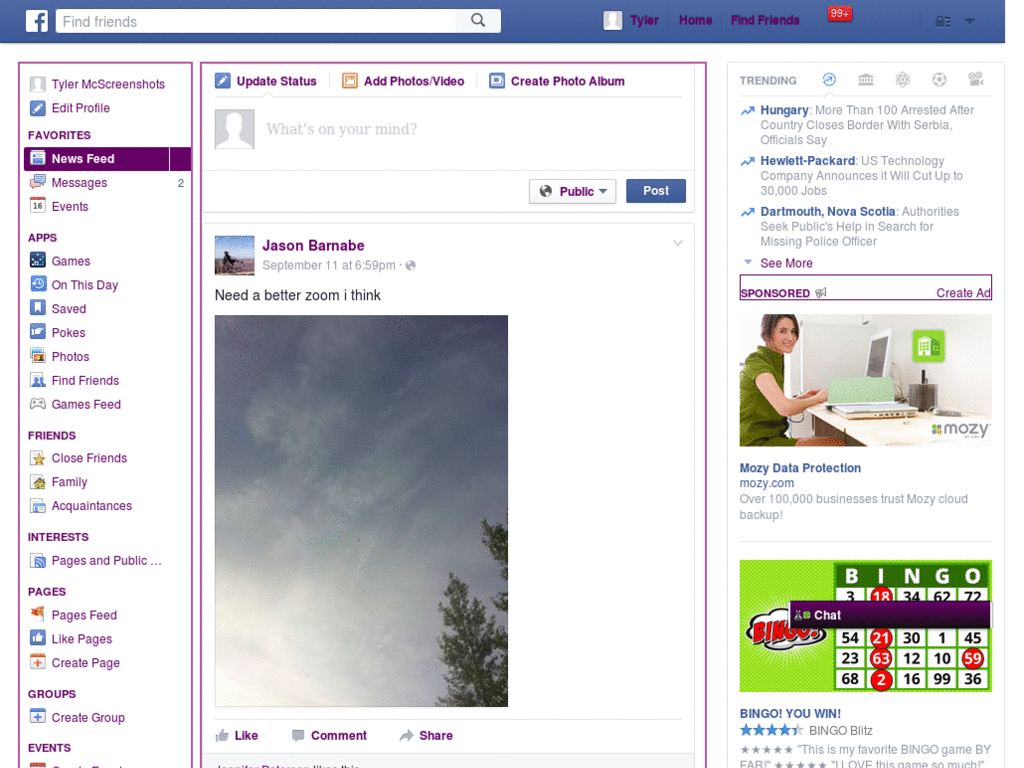Go to Home in the top bar
Screen dimensions: 1024x768
tap(696, 20)
